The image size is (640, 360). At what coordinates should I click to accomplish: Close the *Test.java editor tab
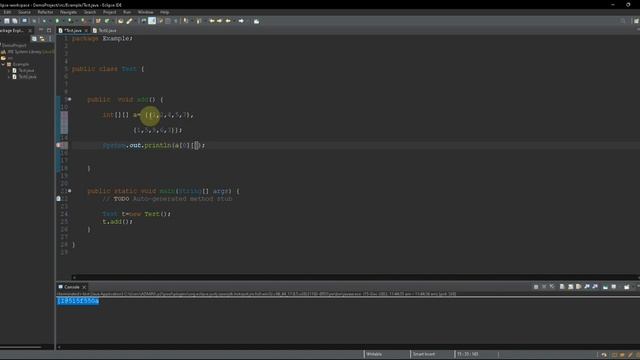86,31
